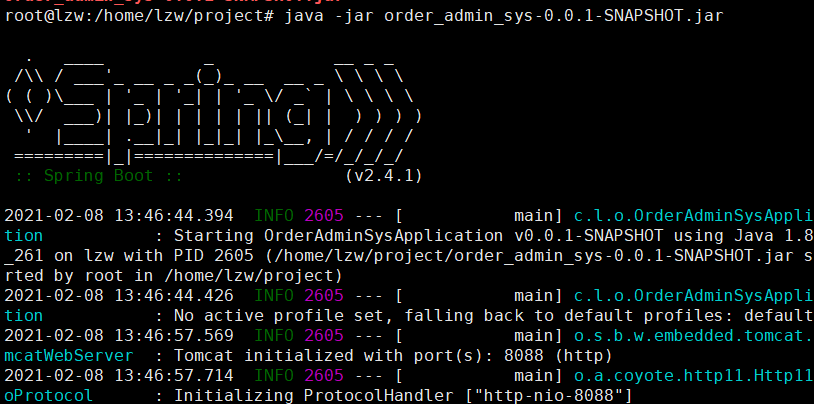This screenshot has height=404, width=814.
Task: Click the cyan 'mcatWebServer' text
Action: click(69, 356)
